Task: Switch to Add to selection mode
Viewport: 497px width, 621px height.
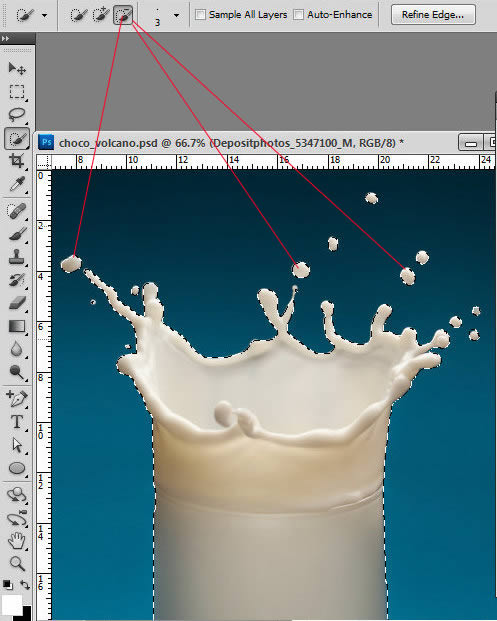Action: pos(100,15)
